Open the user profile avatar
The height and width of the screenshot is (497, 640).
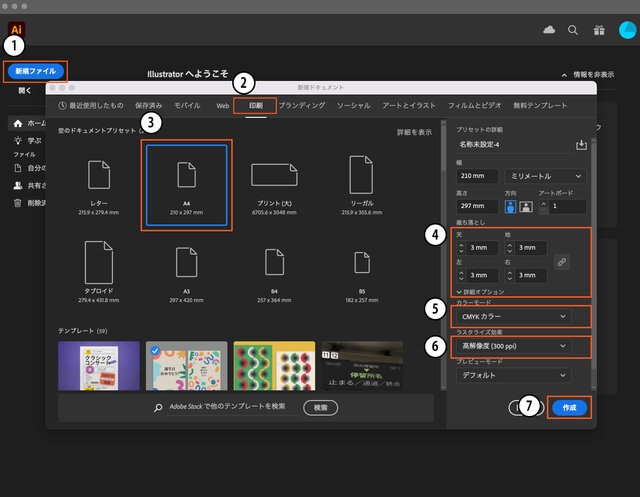(627, 30)
